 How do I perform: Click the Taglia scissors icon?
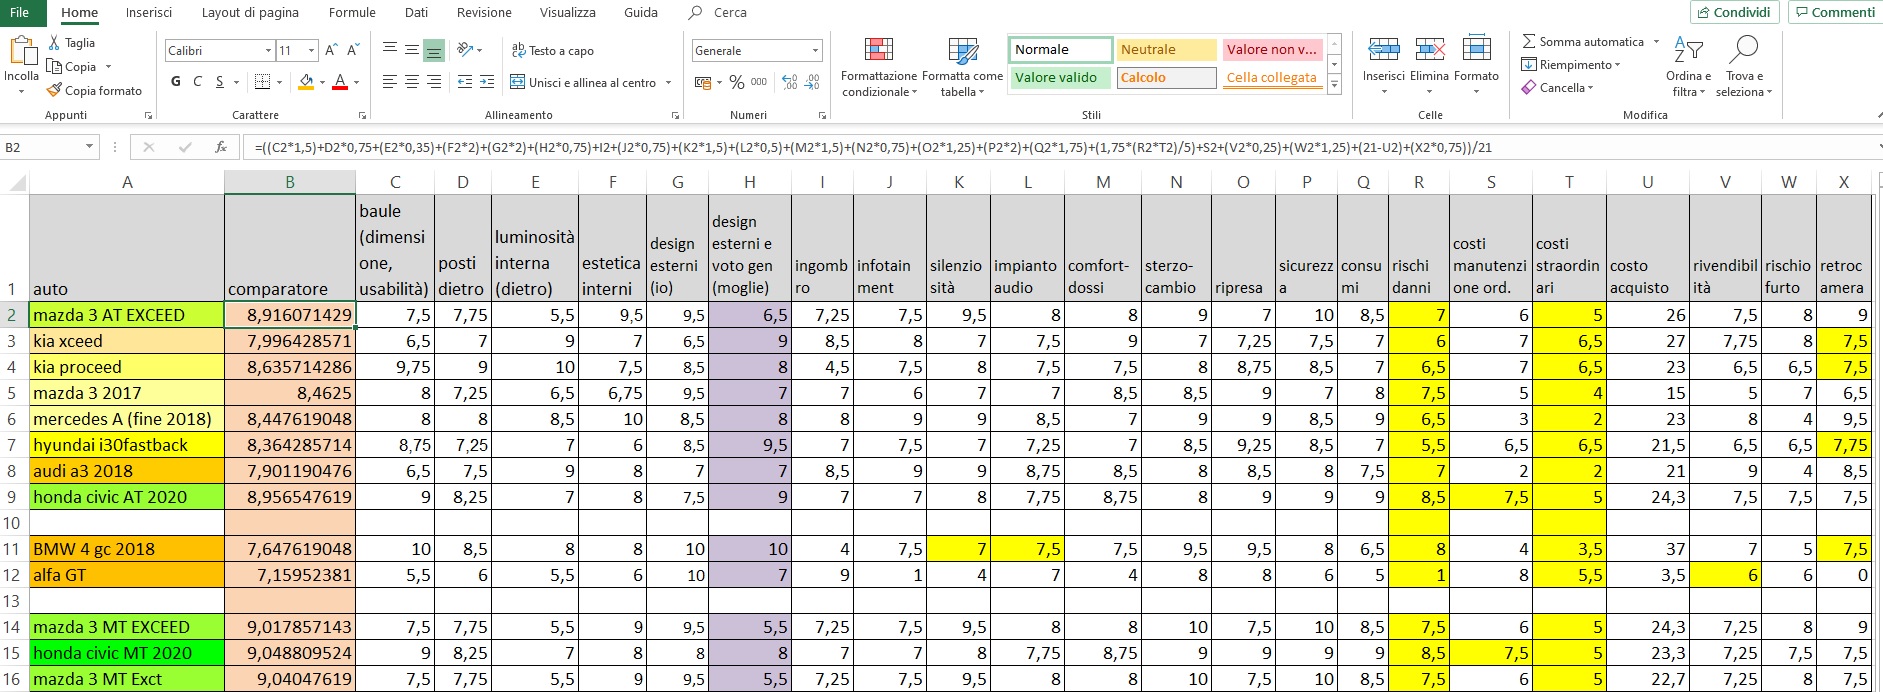coord(54,43)
